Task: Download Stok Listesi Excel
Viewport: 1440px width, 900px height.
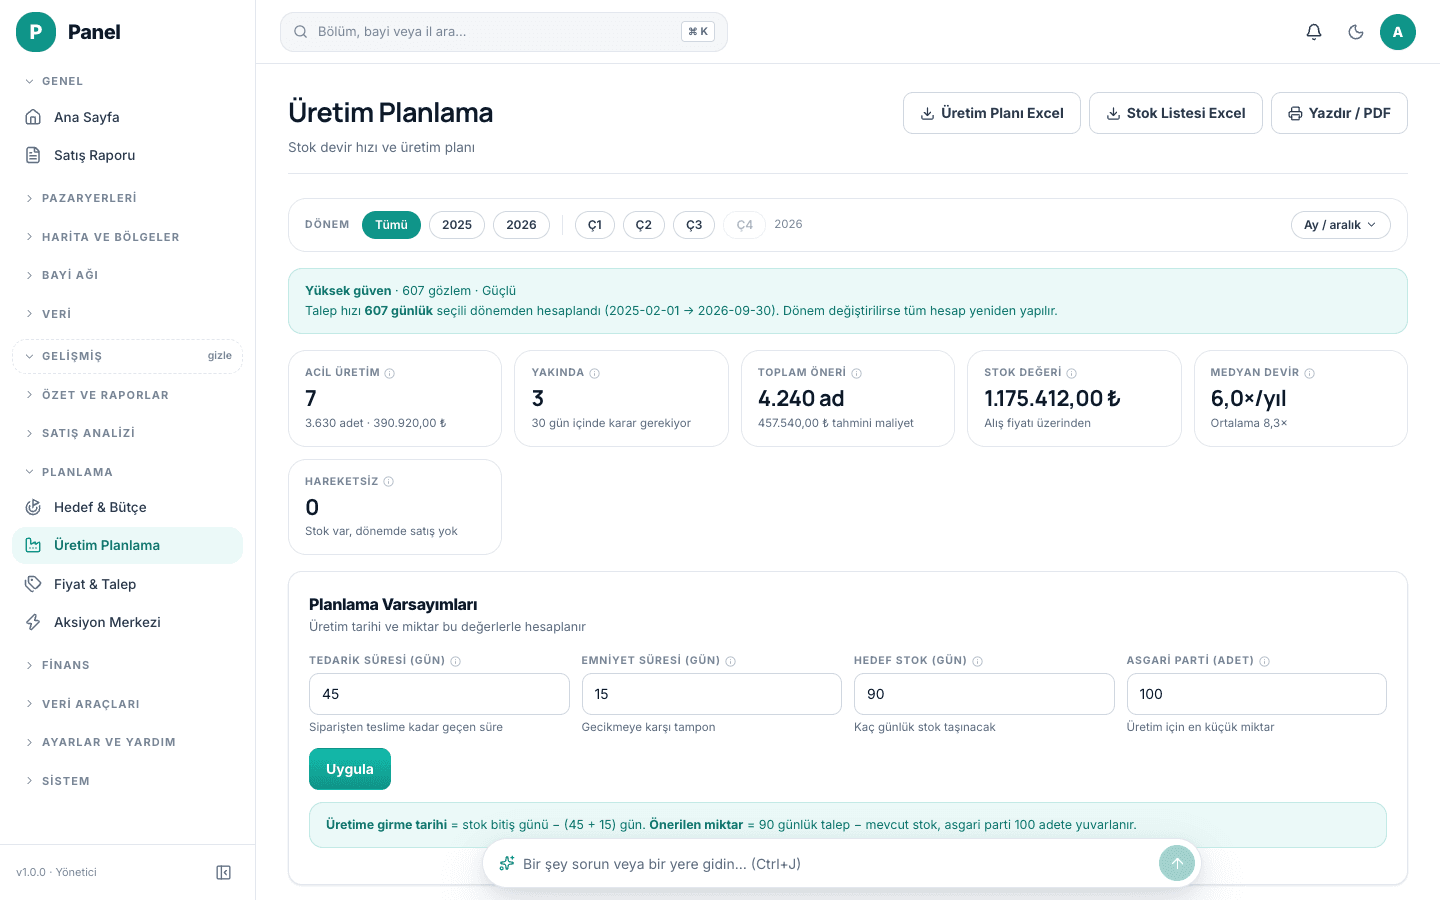Action: [1176, 113]
